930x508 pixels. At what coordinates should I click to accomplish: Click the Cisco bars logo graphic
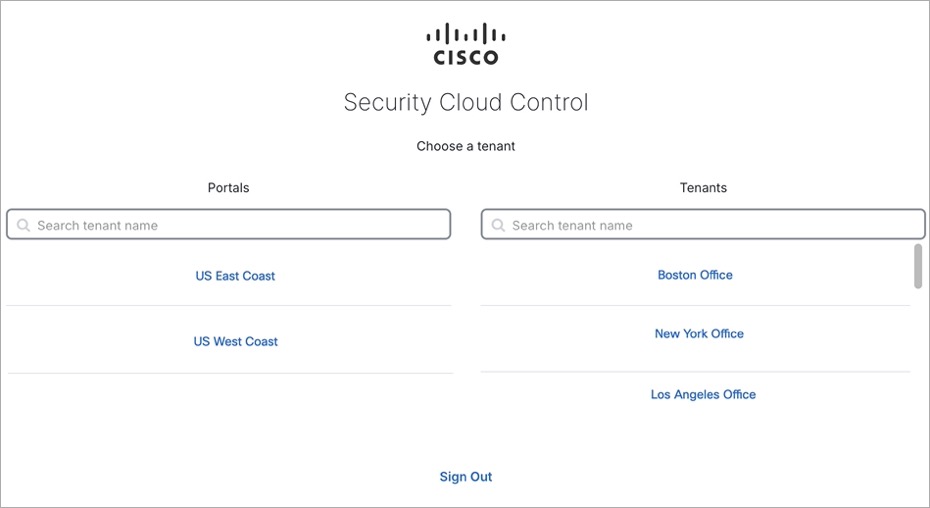click(x=465, y=33)
